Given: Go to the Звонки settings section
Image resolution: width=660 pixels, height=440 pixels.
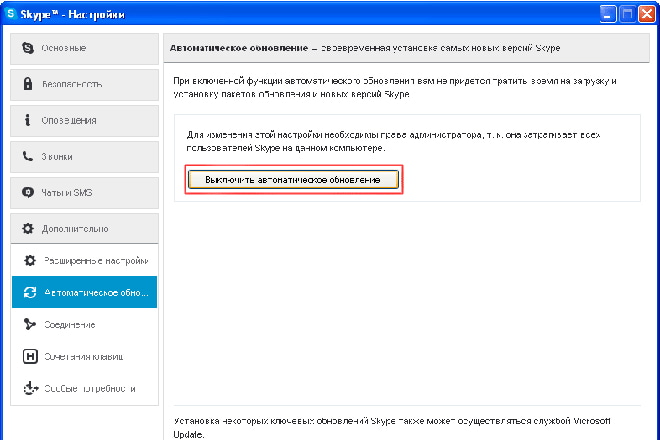Looking at the screenshot, I should pos(84,156).
